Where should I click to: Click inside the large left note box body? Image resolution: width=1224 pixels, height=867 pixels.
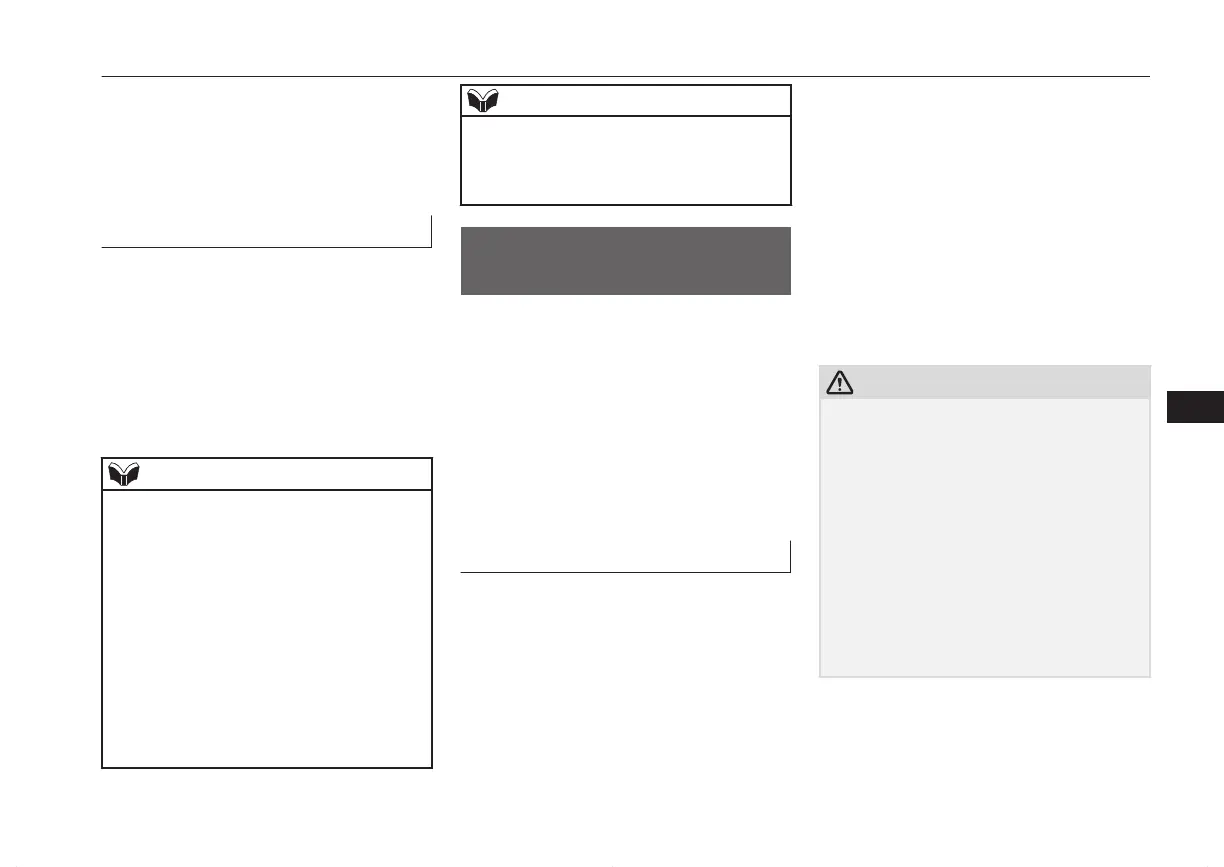tap(267, 628)
